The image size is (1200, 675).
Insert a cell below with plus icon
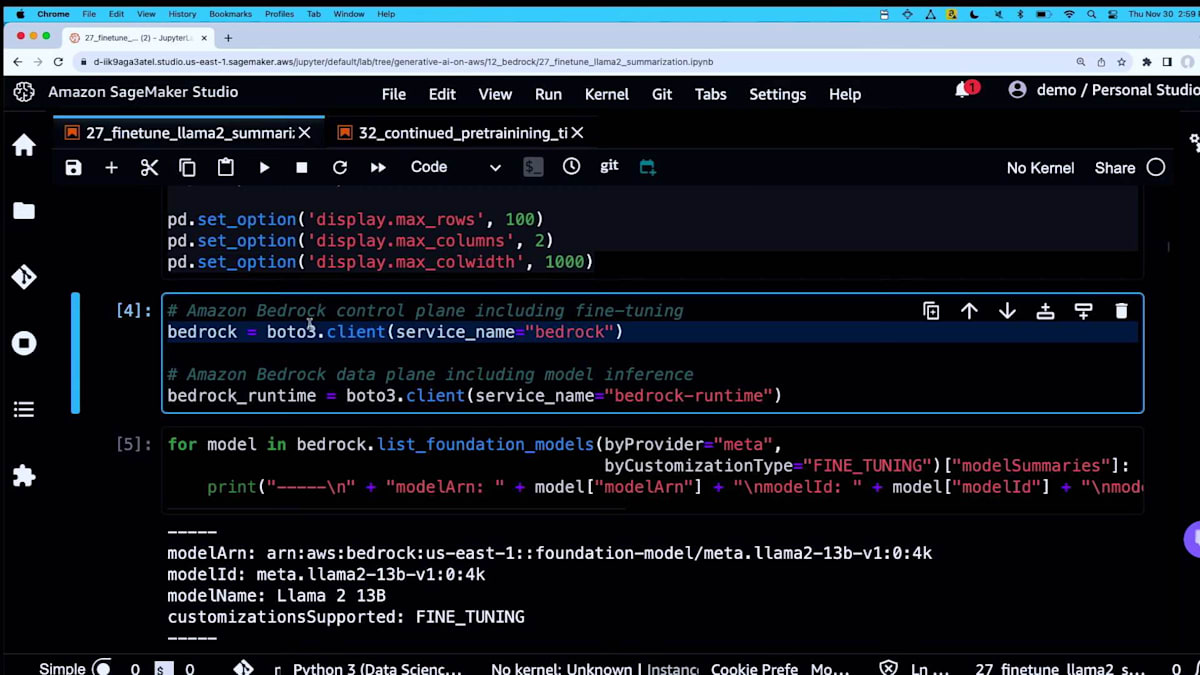111,167
